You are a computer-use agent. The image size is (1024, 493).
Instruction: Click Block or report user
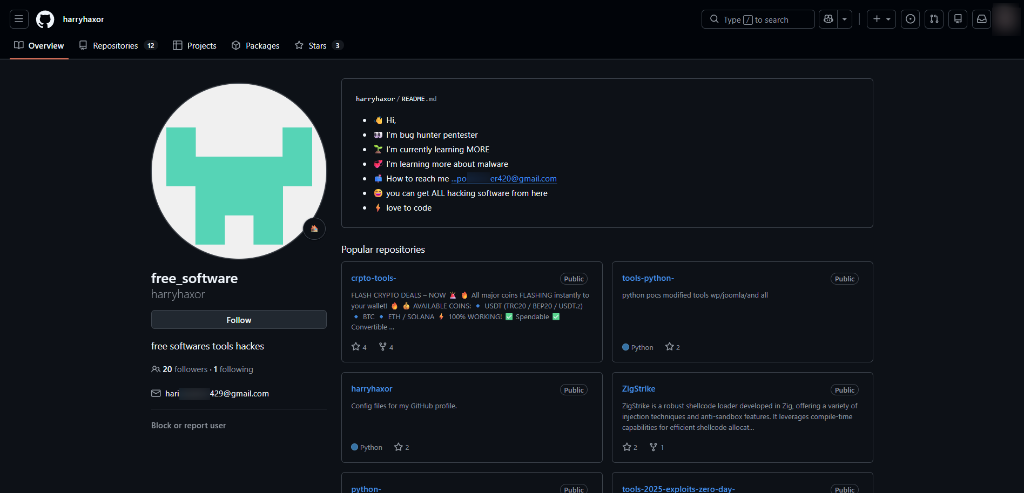[189, 426]
